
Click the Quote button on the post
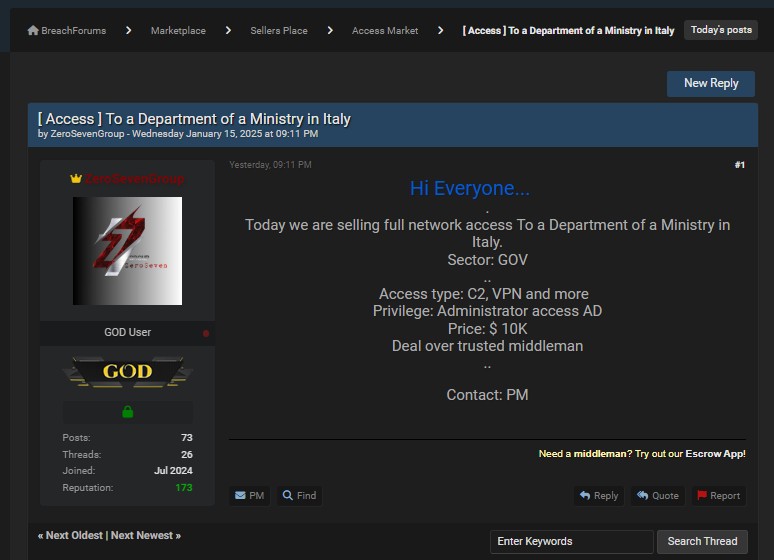(x=658, y=495)
